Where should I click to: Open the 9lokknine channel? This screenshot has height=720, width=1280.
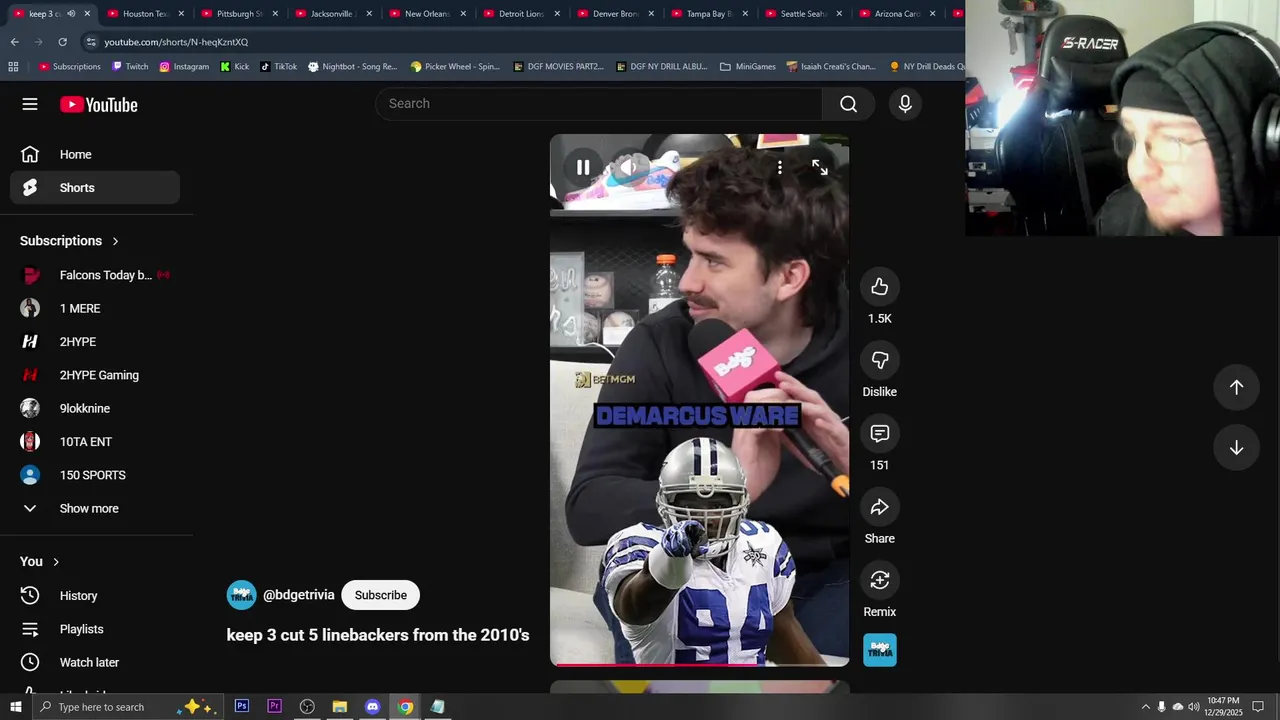[95, 408]
